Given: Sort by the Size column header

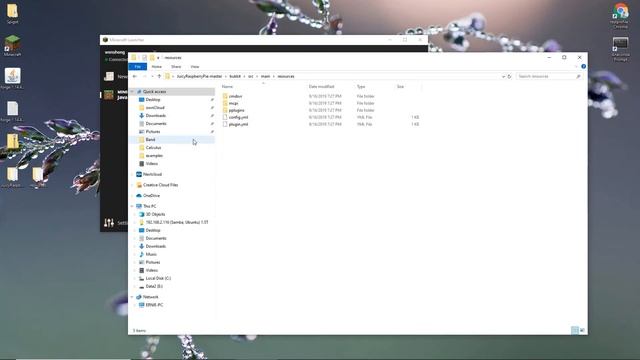Looking at the screenshot, I should (400, 87).
